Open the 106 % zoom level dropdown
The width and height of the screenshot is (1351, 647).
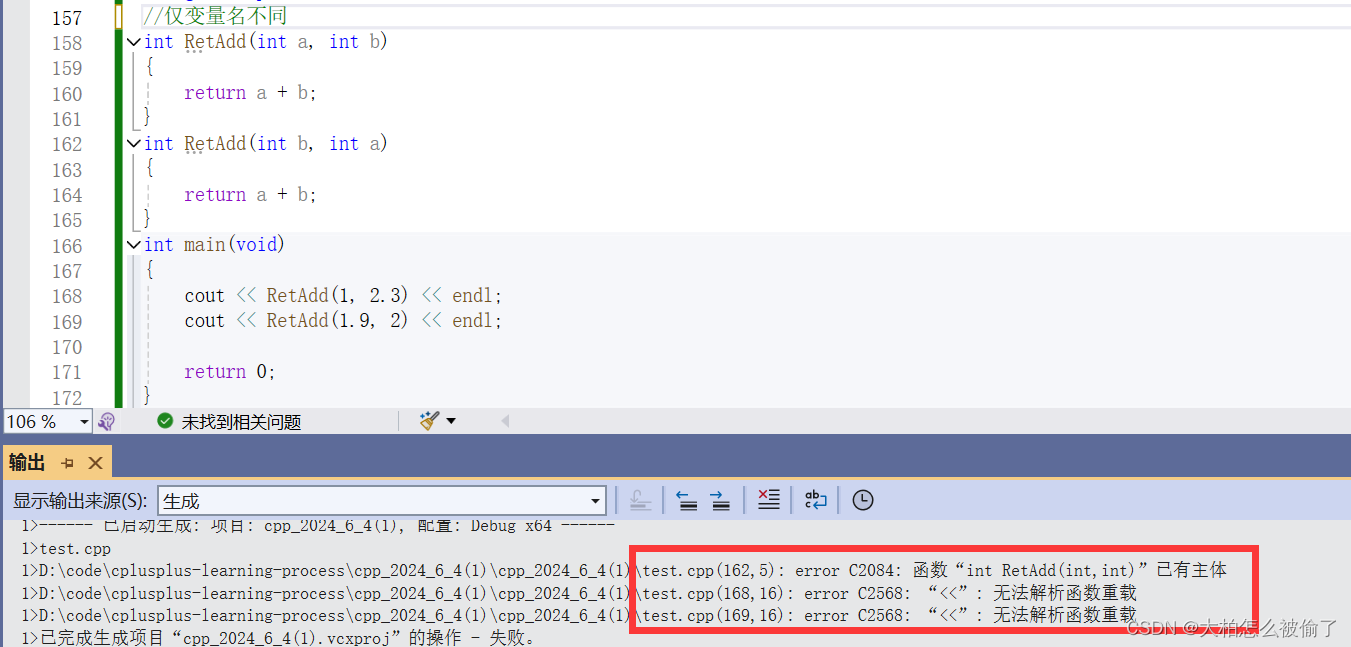tap(84, 422)
